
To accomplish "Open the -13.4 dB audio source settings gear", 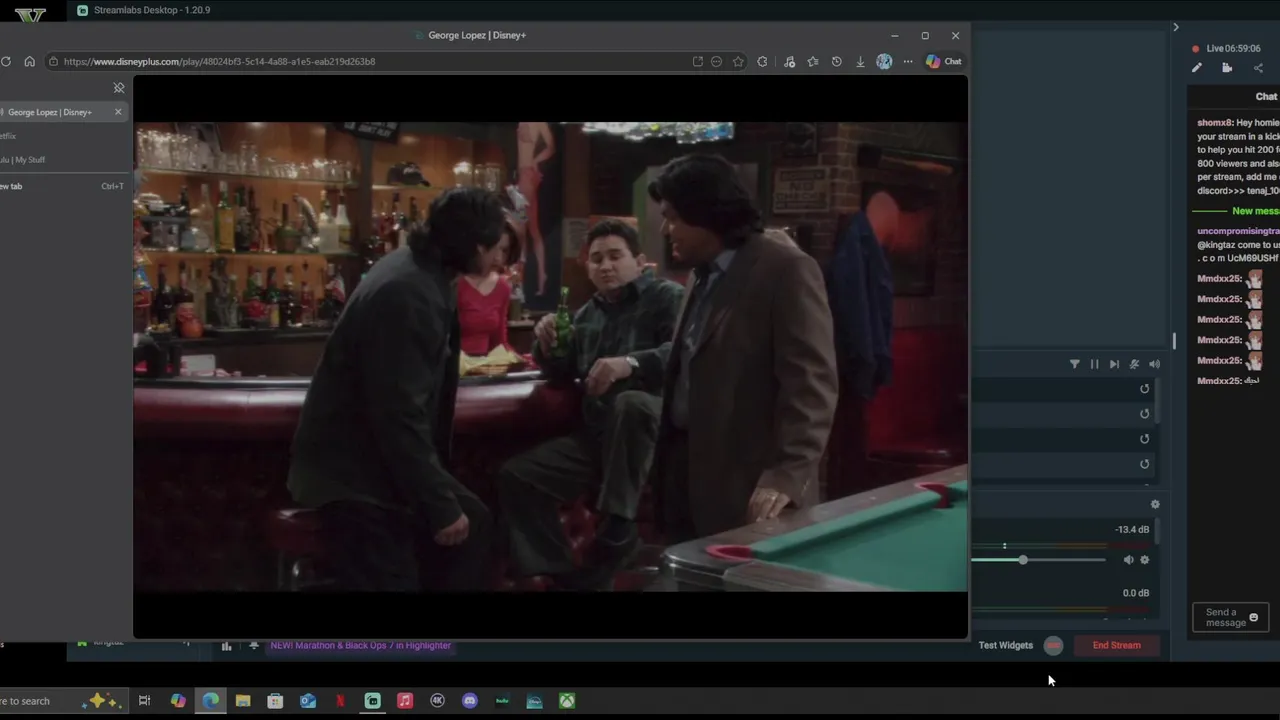I will click(x=1145, y=560).
